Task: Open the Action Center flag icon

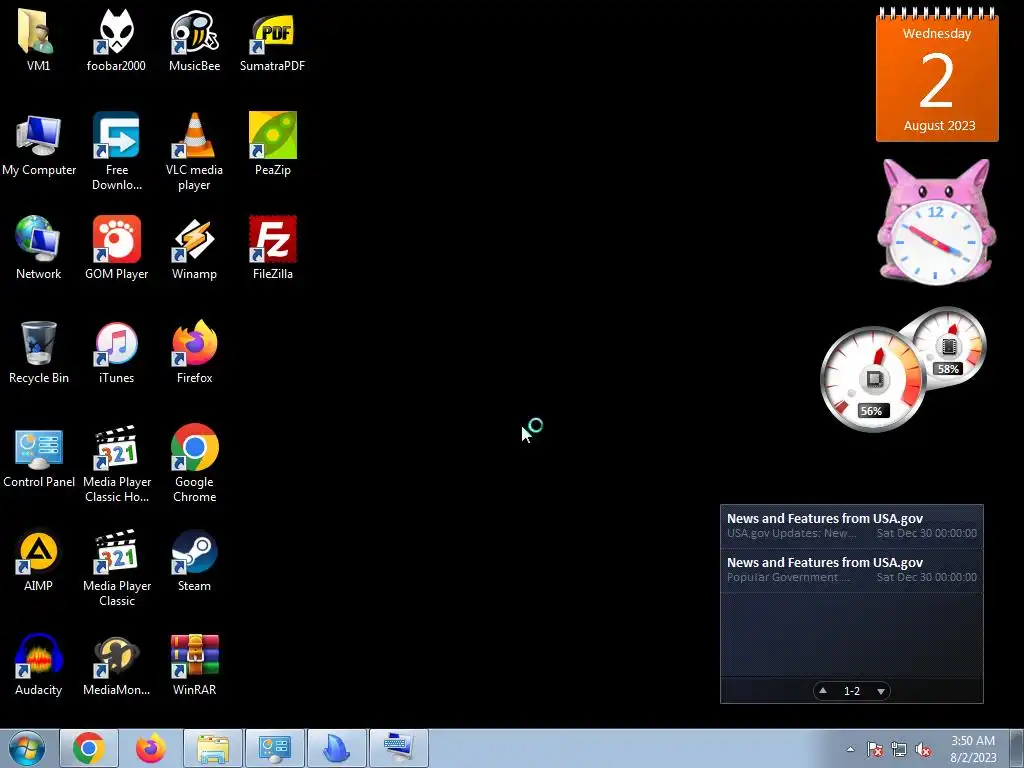Action: [874, 749]
